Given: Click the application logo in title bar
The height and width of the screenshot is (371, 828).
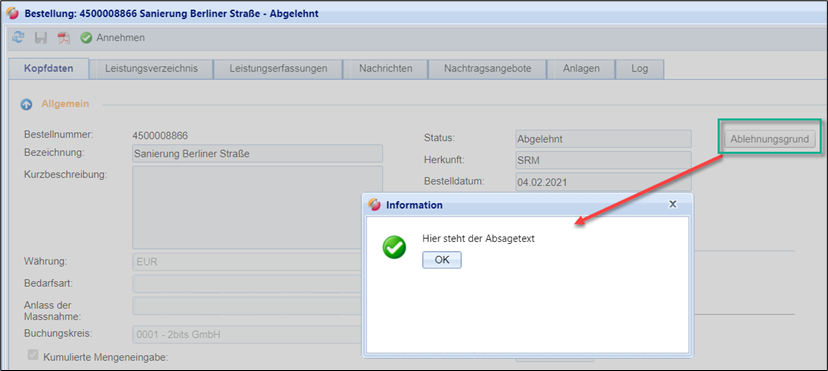Looking at the screenshot, I should pos(14,13).
